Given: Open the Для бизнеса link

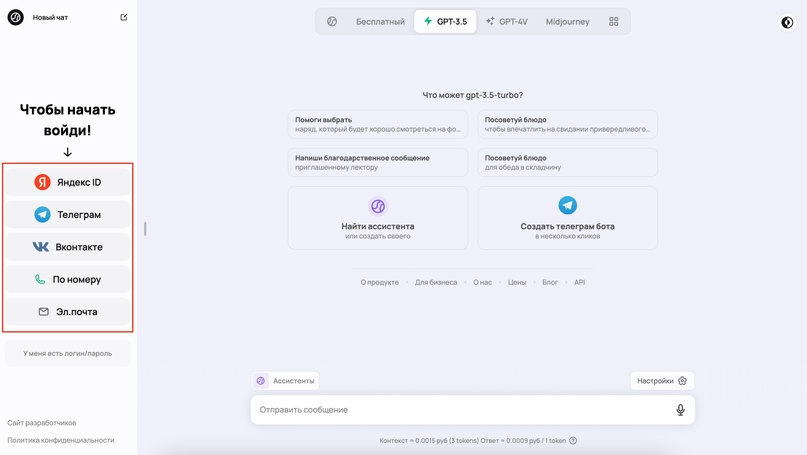Looking at the screenshot, I should tap(436, 282).
